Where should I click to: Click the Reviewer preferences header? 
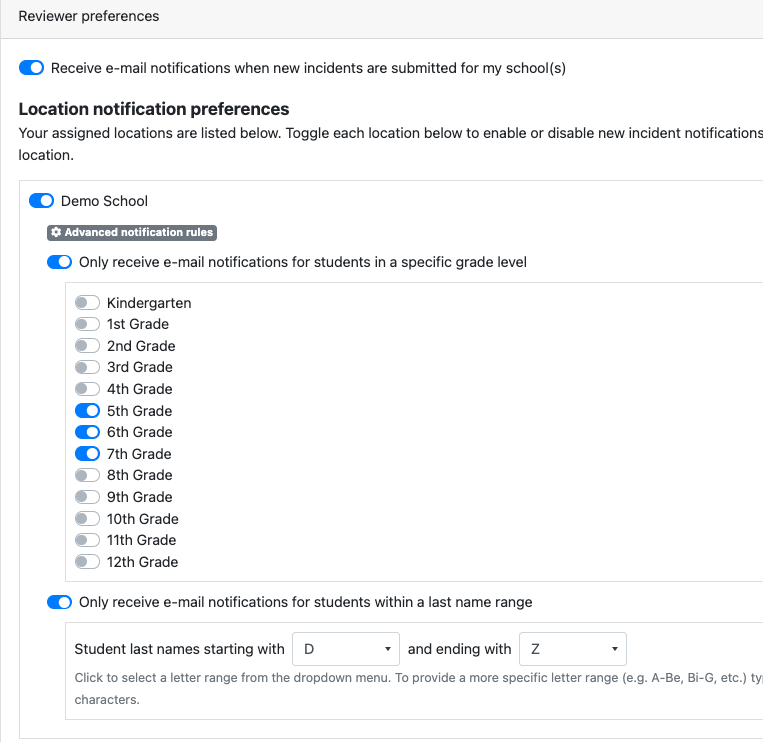tap(89, 17)
